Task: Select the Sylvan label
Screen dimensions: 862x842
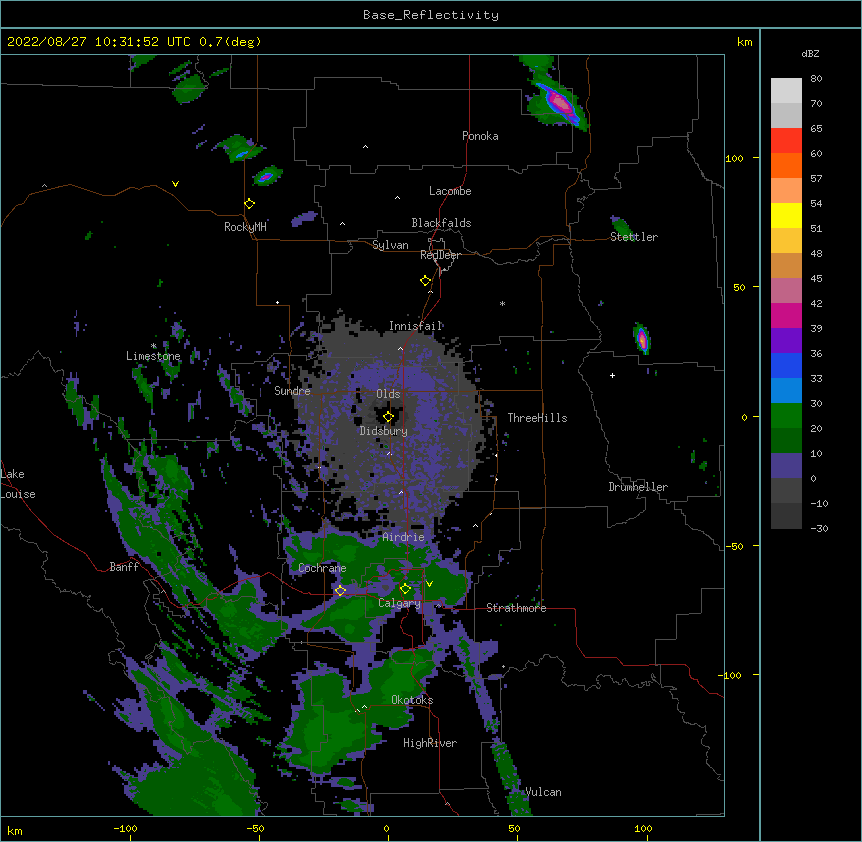Action: [390, 245]
